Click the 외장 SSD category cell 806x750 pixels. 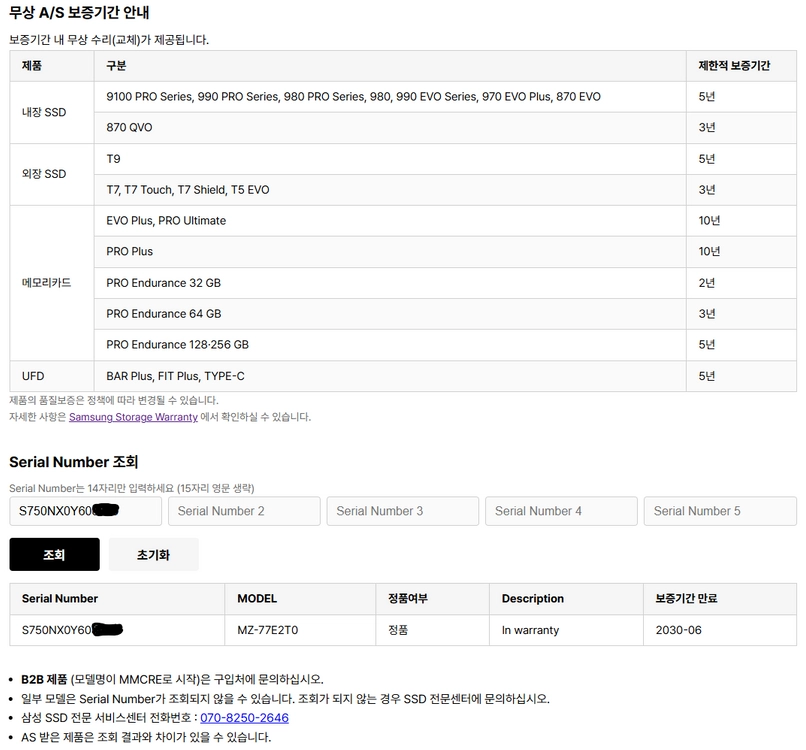[x=51, y=174]
